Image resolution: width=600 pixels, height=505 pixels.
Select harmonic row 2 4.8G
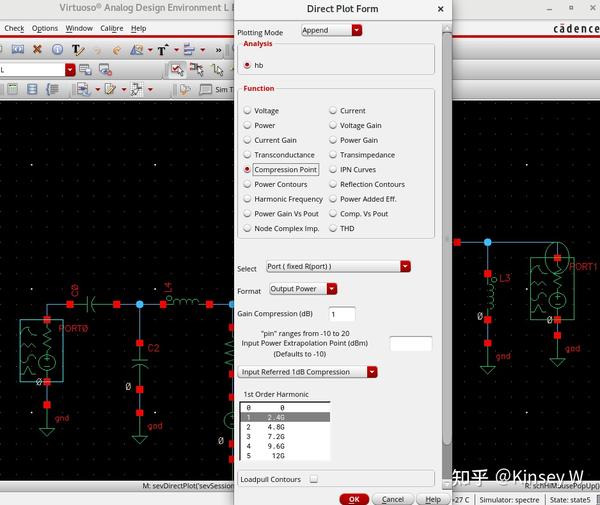point(285,427)
